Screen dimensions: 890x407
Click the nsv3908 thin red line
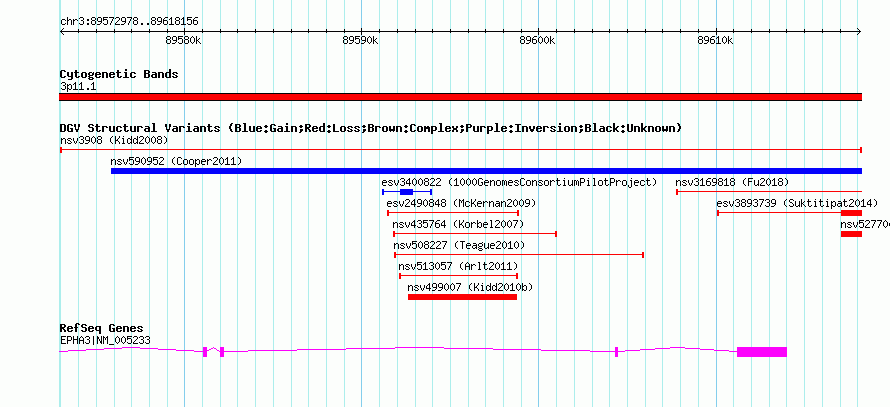[x=461, y=150]
